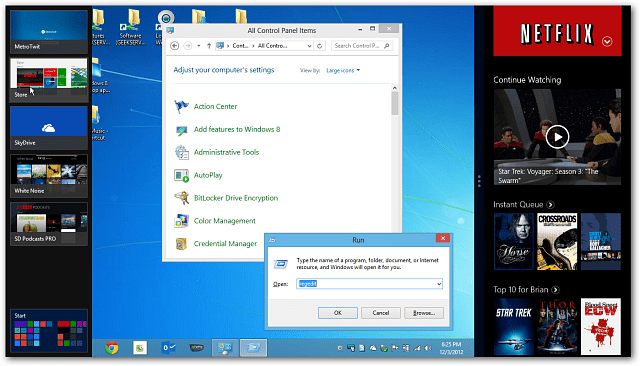Expand the Instant Queue arrow
Image resolution: width=640 pixels, height=366 pixels.
550,205
